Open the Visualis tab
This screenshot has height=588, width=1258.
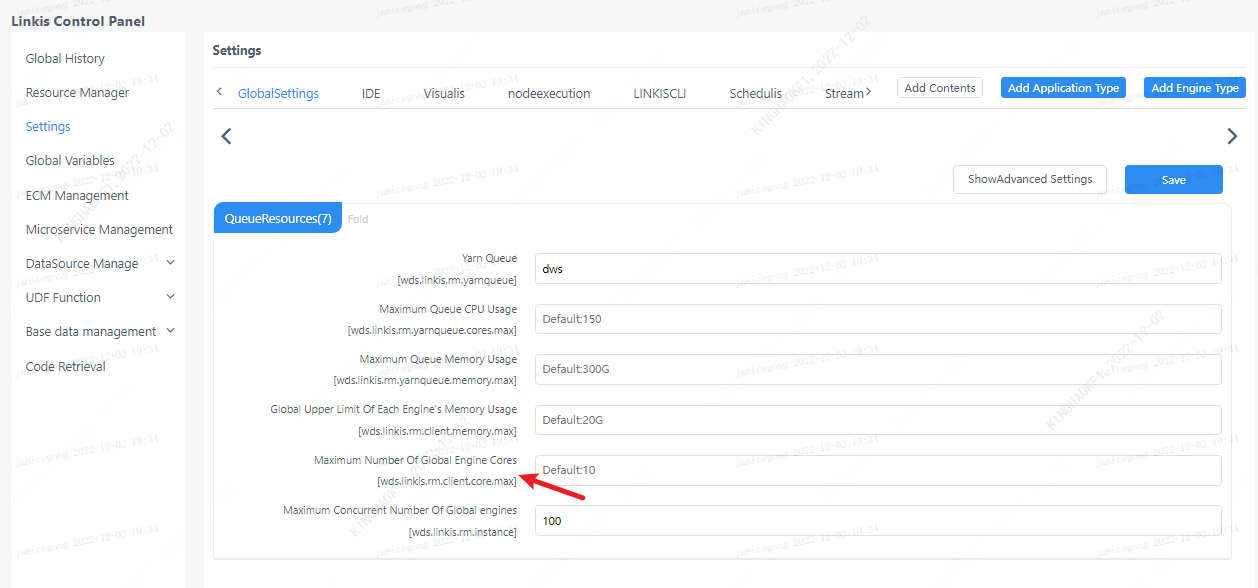[444, 93]
